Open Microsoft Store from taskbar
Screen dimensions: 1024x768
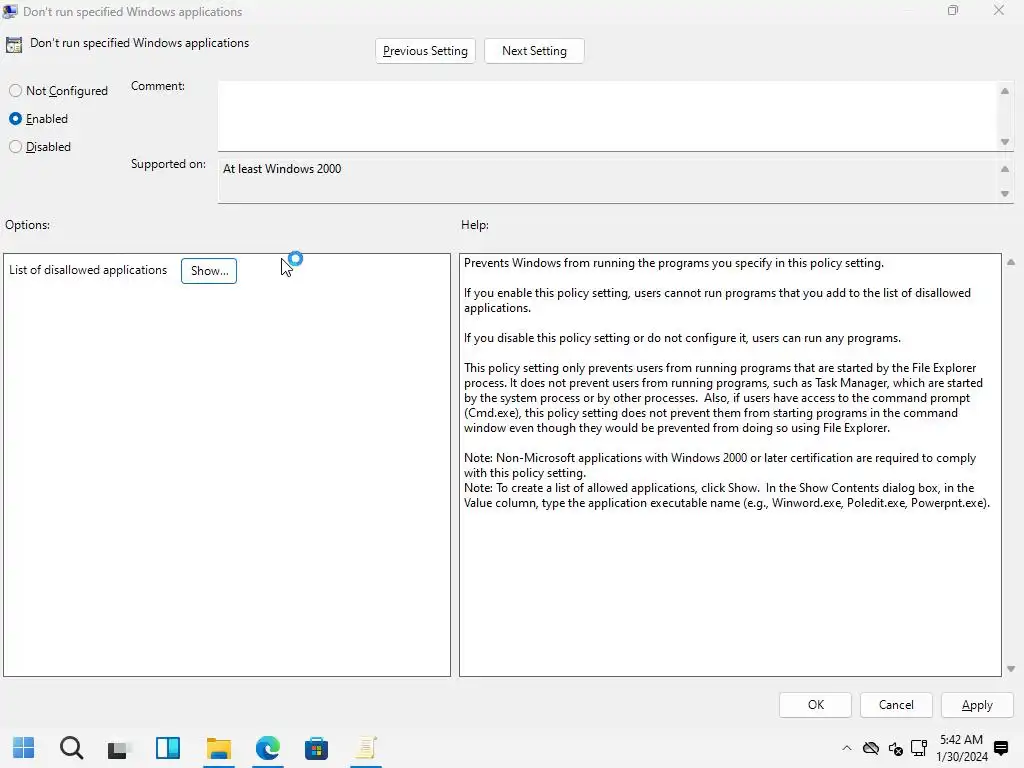pyautogui.click(x=316, y=748)
